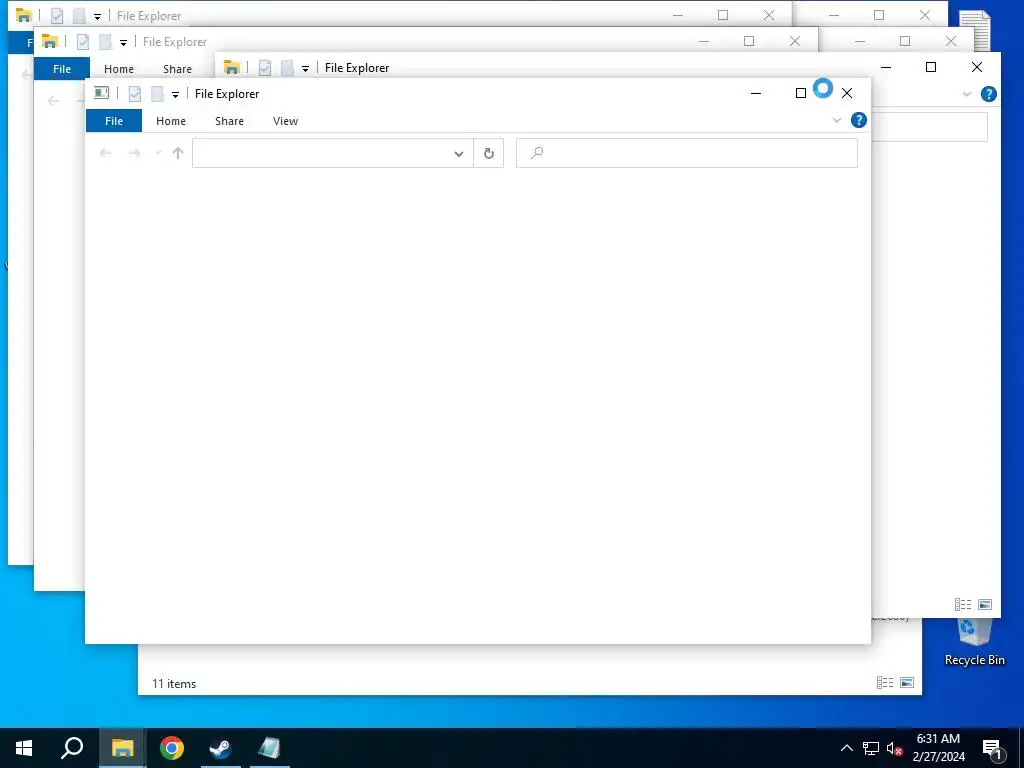This screenshot has width=1024, height=768.
Task: Launch Google Chrome from the taskbar
Action: click(x=172, y=748)
